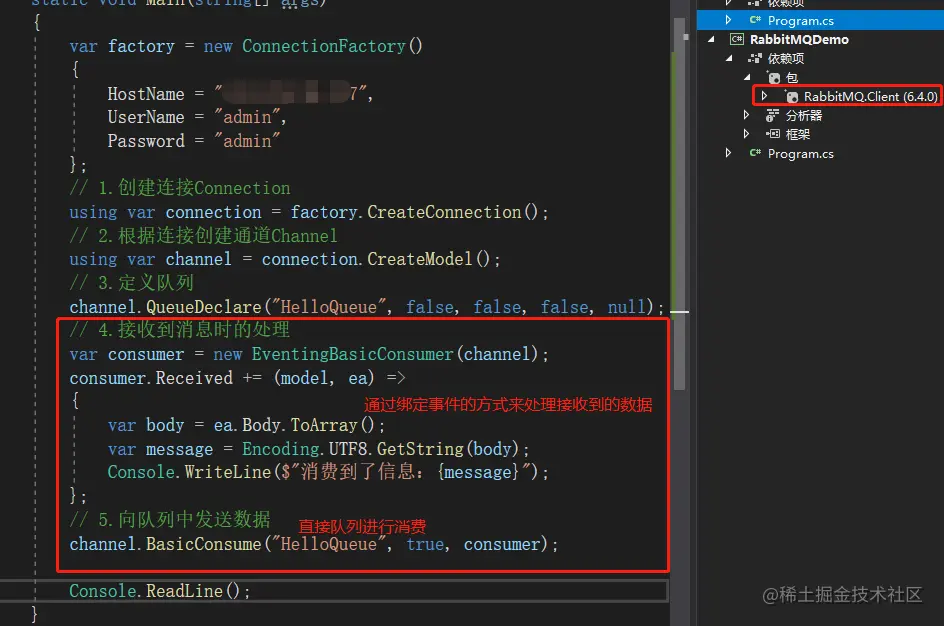Click the true argument in BasicConsume
944x626 pixels.
(x=425, y=544)
